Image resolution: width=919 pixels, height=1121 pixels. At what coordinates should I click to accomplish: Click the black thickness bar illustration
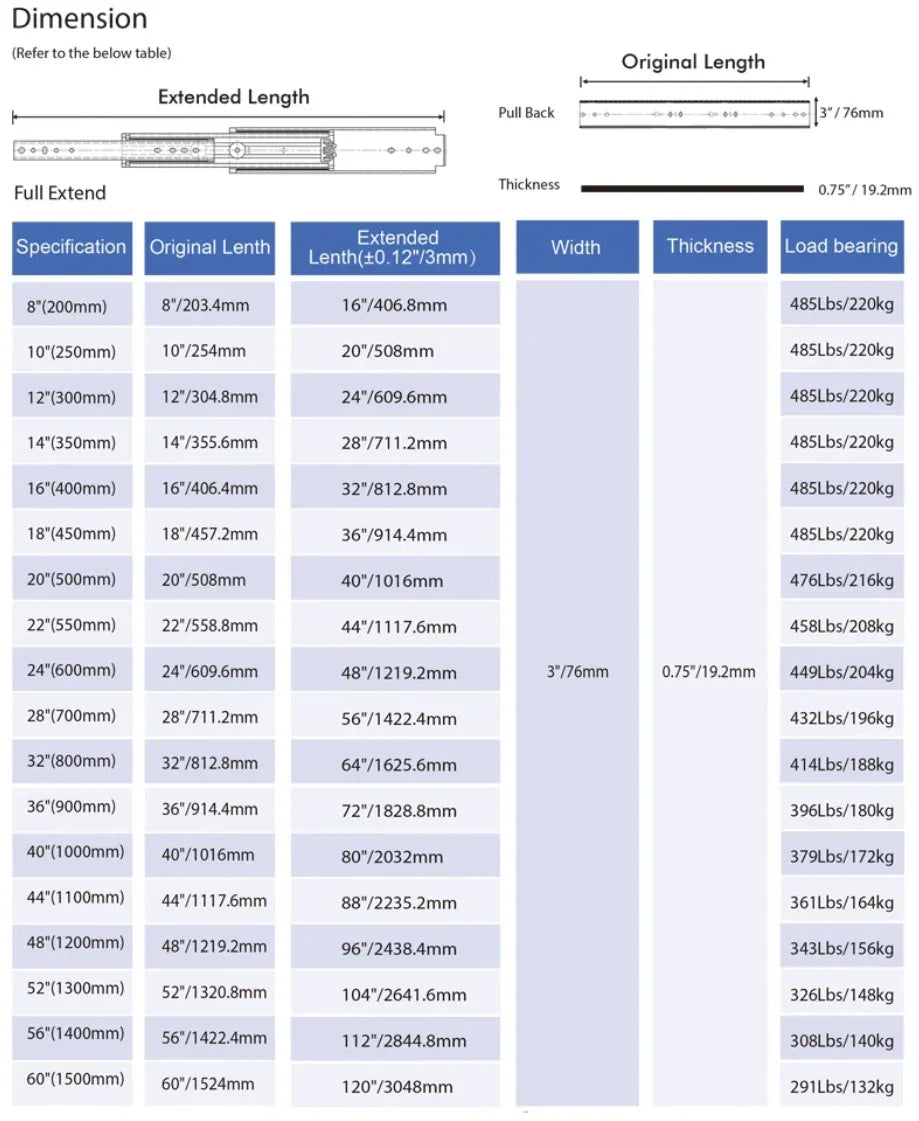click(x=692, y=188)
